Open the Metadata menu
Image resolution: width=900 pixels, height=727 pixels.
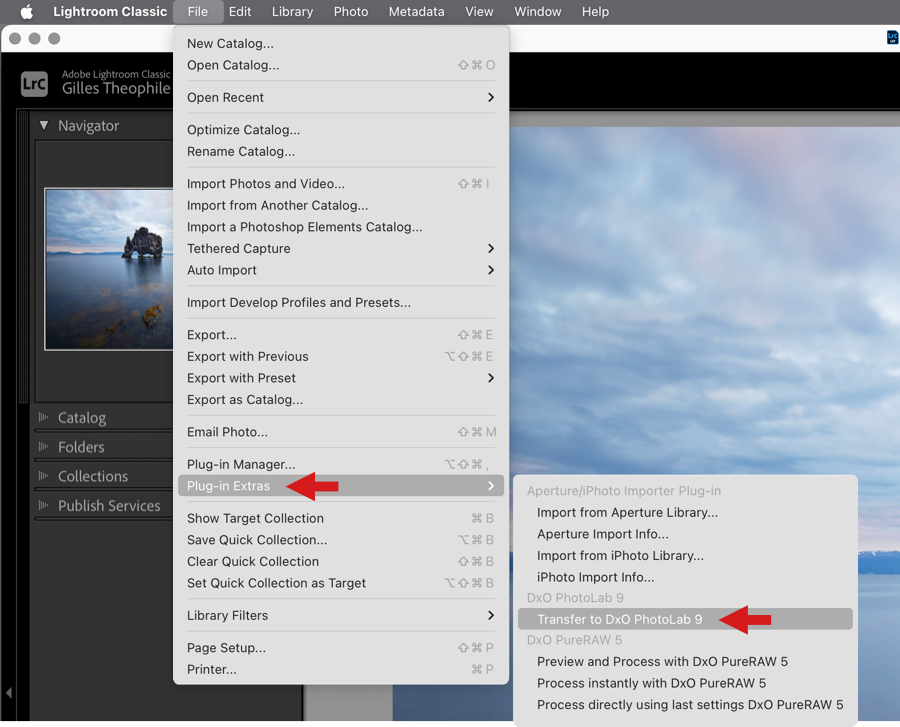(416, 11)
